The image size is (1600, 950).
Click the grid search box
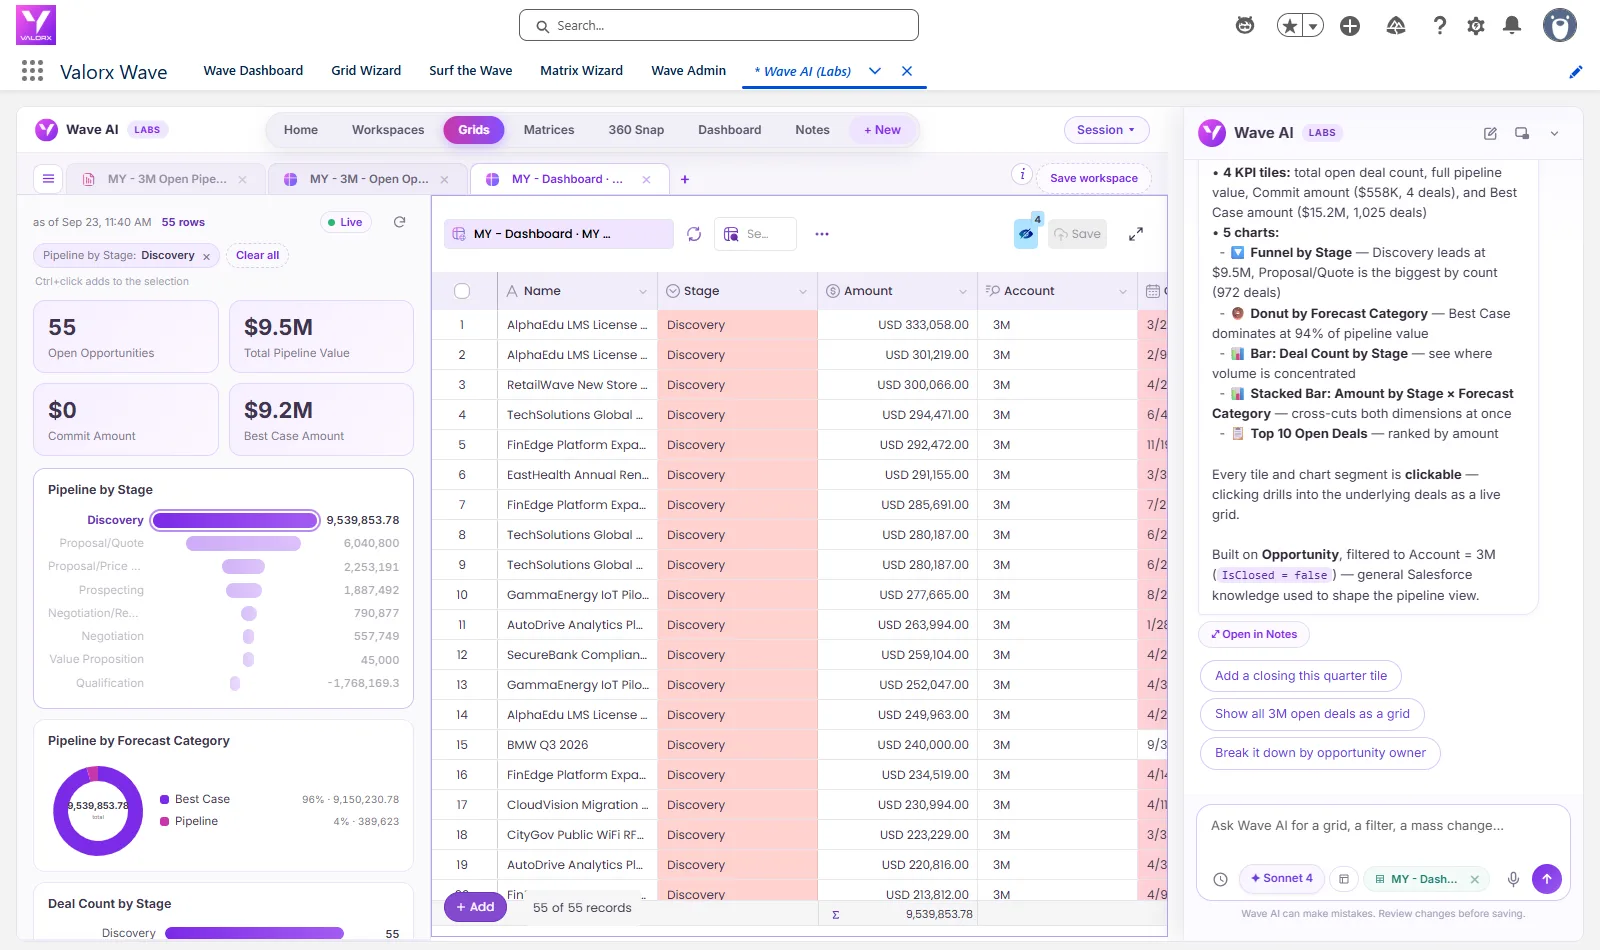coord(756,234)
